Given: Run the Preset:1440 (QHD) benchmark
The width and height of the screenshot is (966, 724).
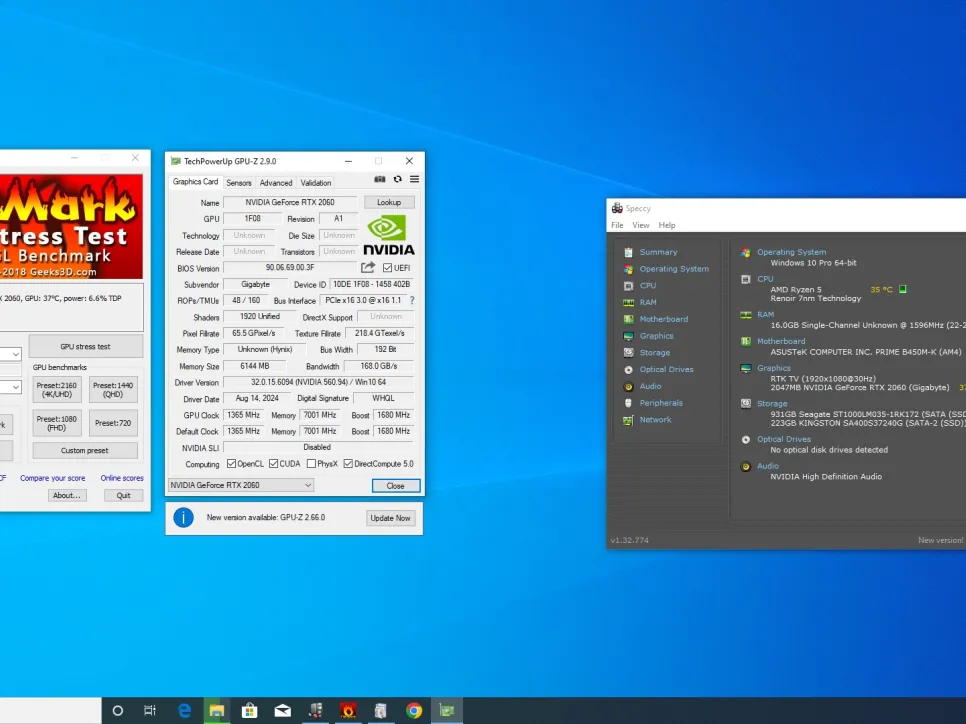Looking at the screenshot, I should [113, 390].
